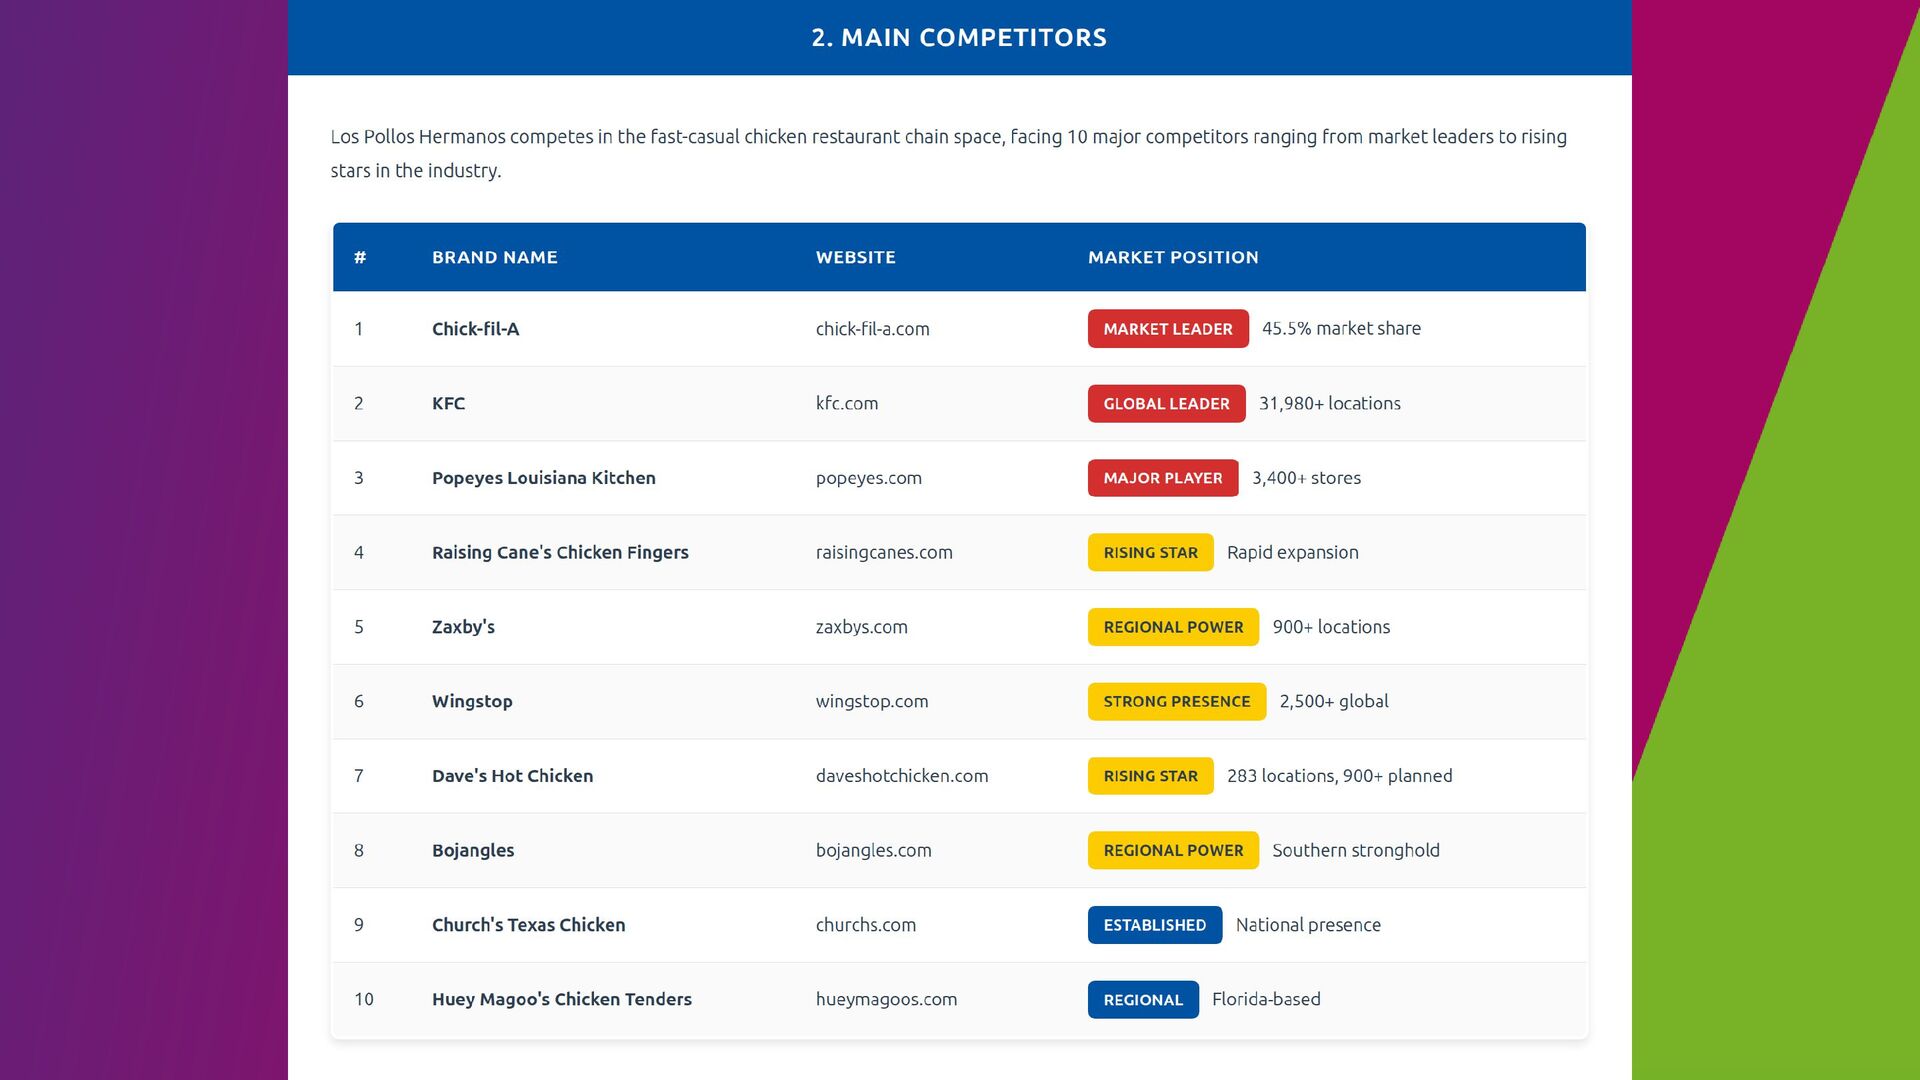1920x1080 pixels.
Task: Click Dave's Hot Chicken brand name
Action: 512,776
